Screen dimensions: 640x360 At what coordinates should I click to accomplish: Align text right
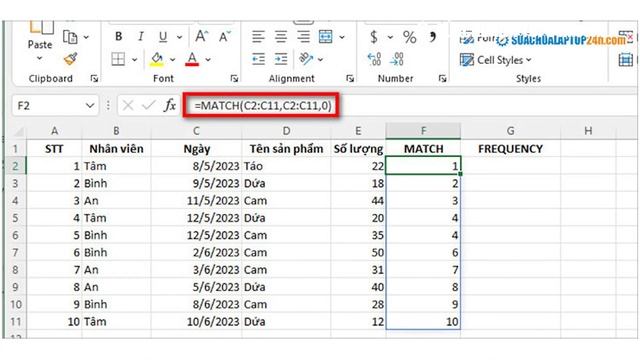[x=303, y=37]
